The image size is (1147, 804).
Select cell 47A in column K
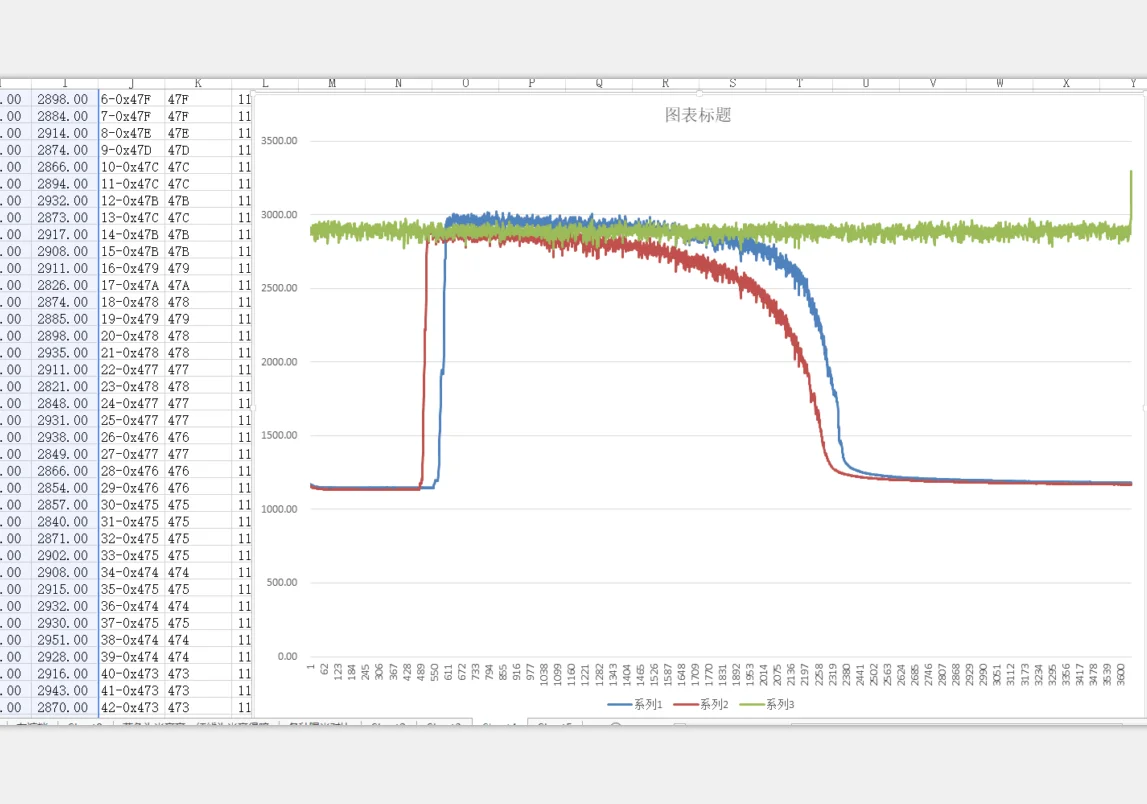pos(198,285)
